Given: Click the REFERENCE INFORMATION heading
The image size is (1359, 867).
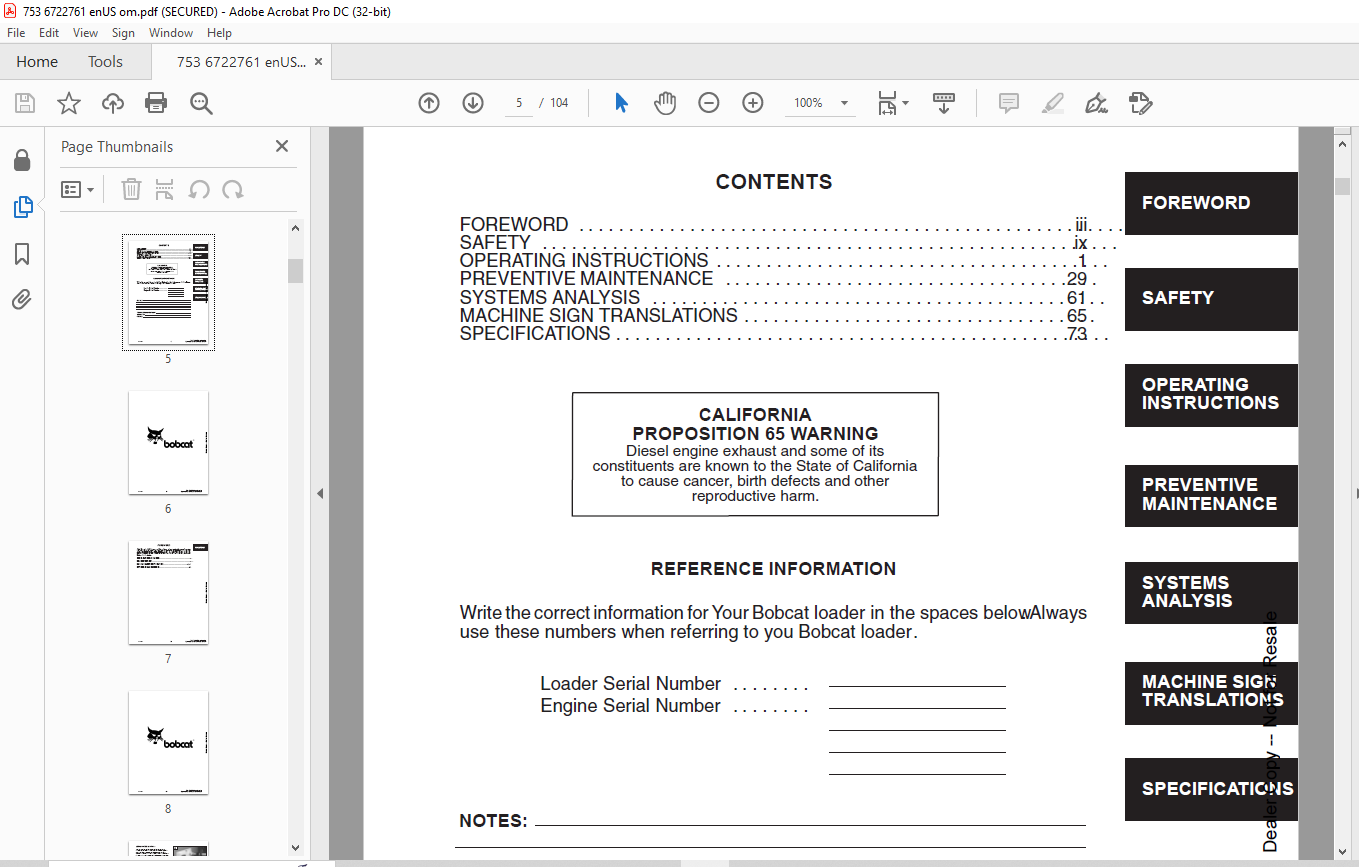Looking at the screenshot, I should click(x=773, y=569).
